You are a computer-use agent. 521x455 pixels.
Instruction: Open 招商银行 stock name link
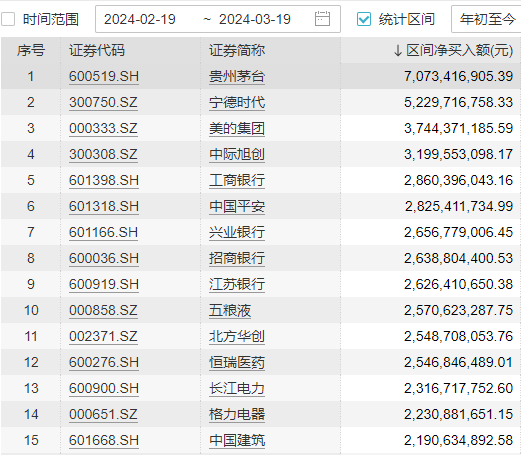(x=237, y=258)
